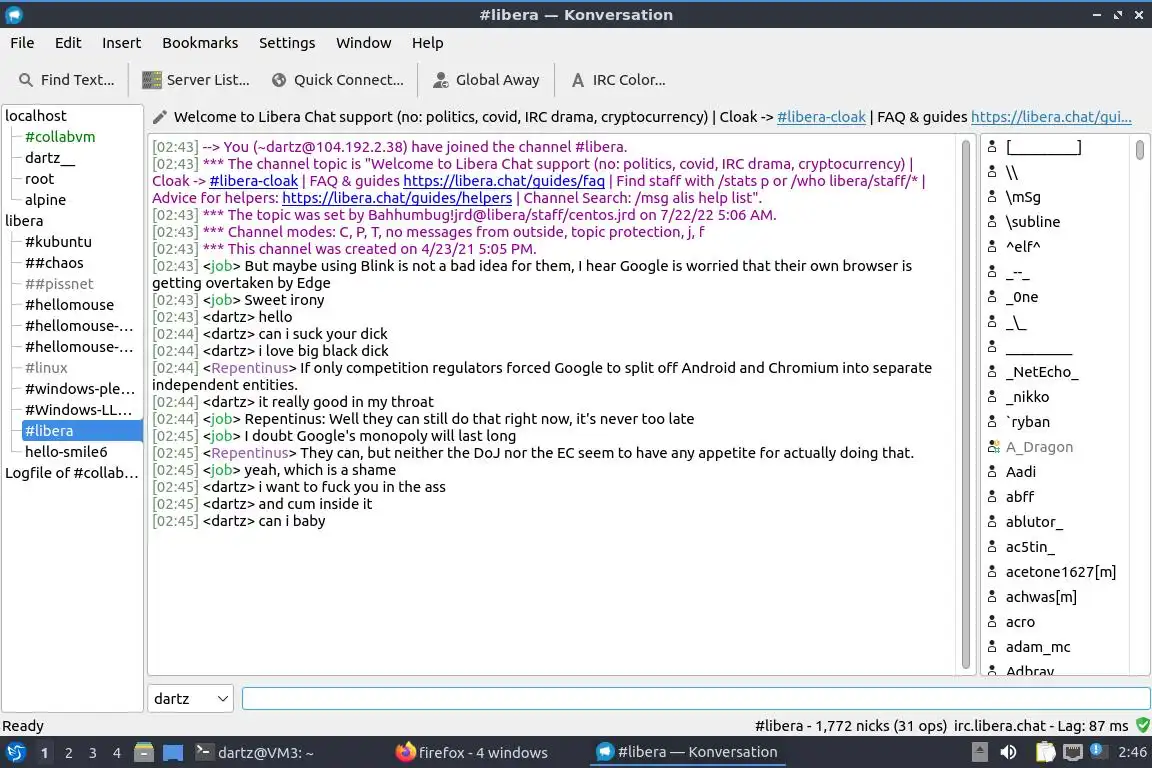Click the user icon beside acro
This screenshot has height=768, width=1152.
(992, 621)
